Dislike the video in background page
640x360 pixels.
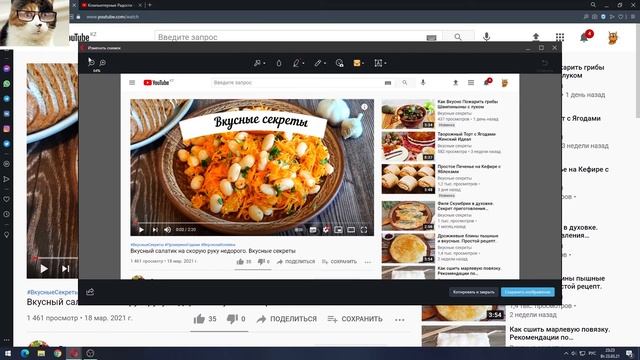coord(236,319)
